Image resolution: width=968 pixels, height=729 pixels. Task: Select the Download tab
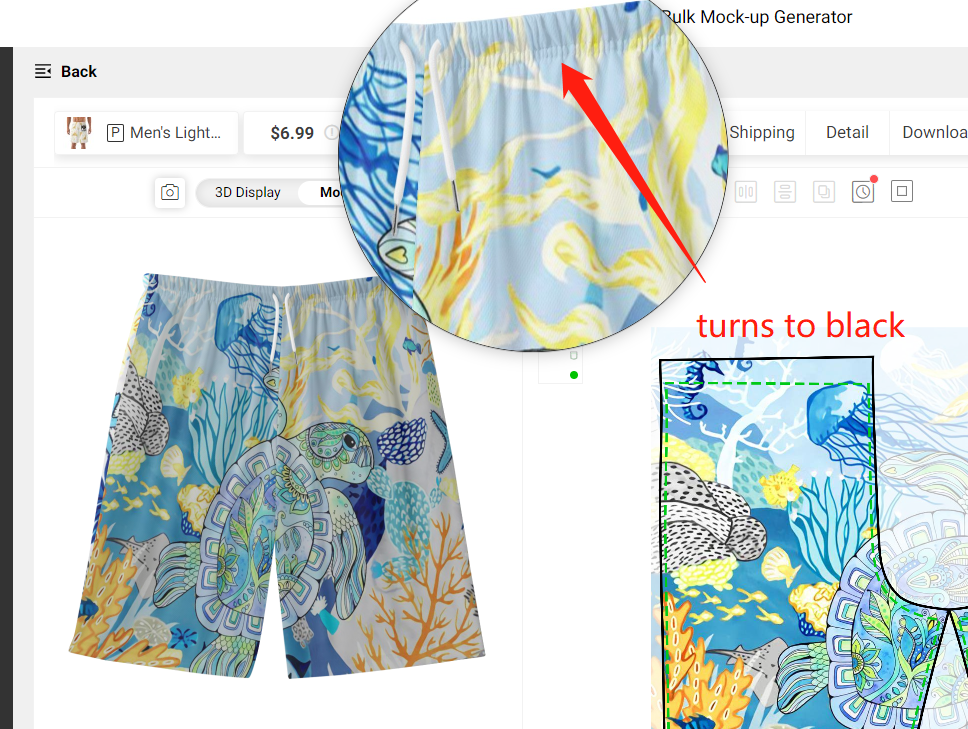tap(933, 132)
